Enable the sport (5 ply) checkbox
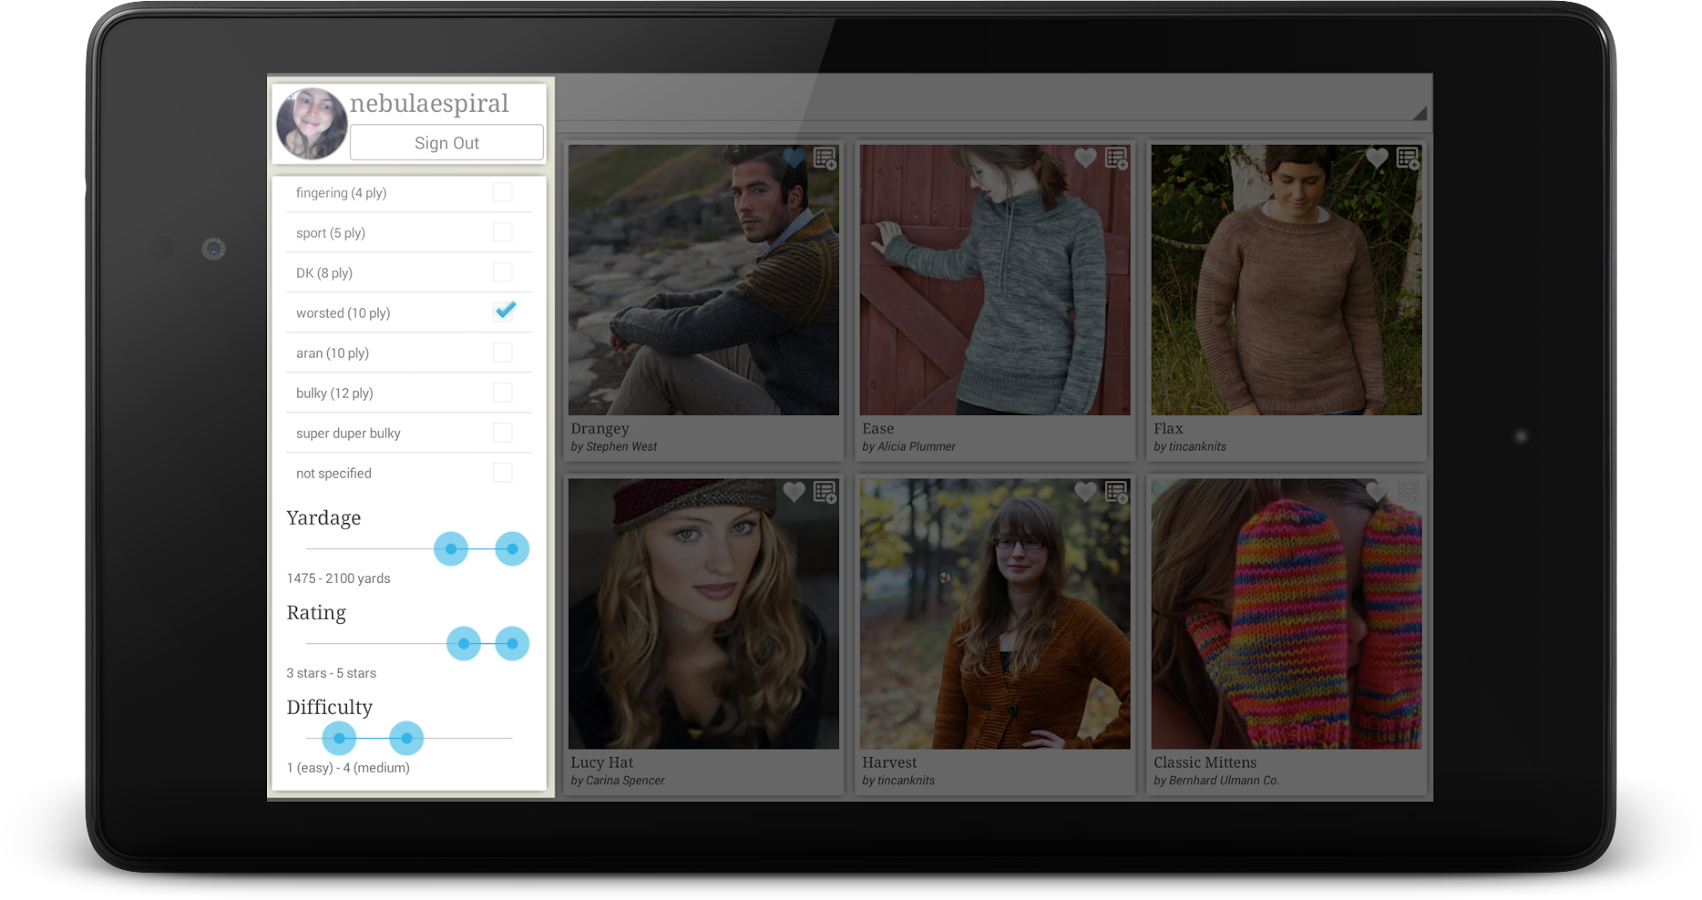 [503, 233]
